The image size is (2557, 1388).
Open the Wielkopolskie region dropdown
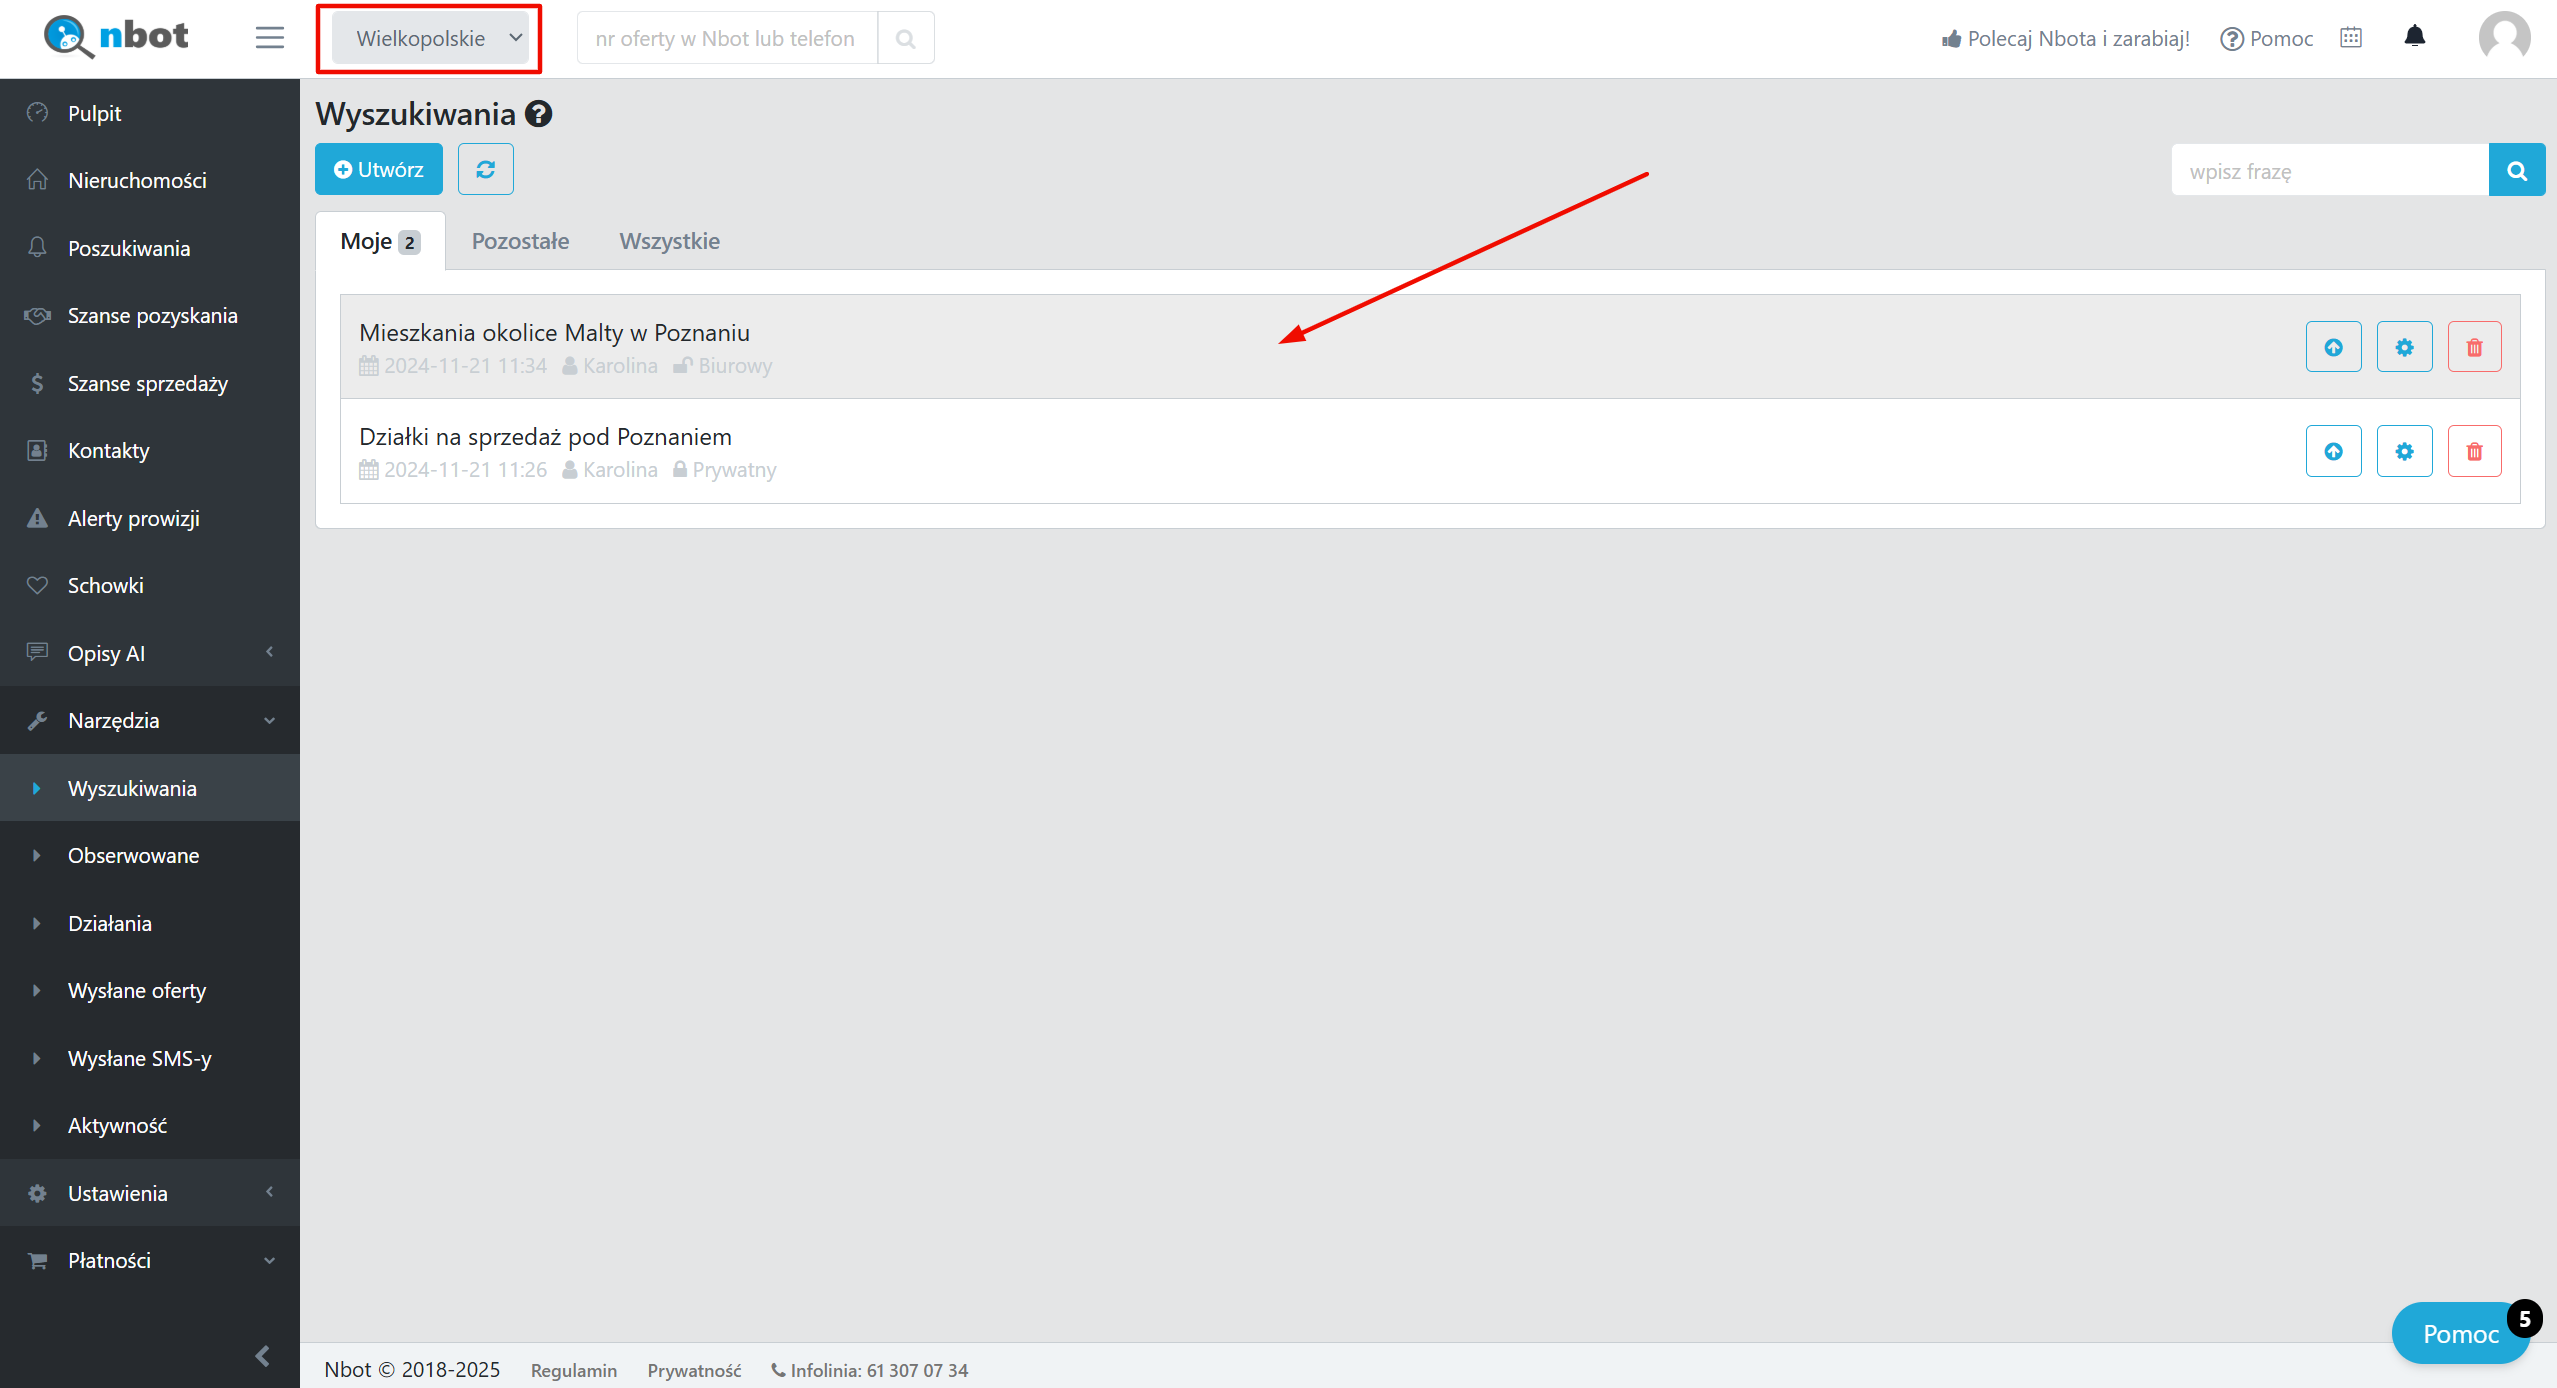click(x=430, y=38)
